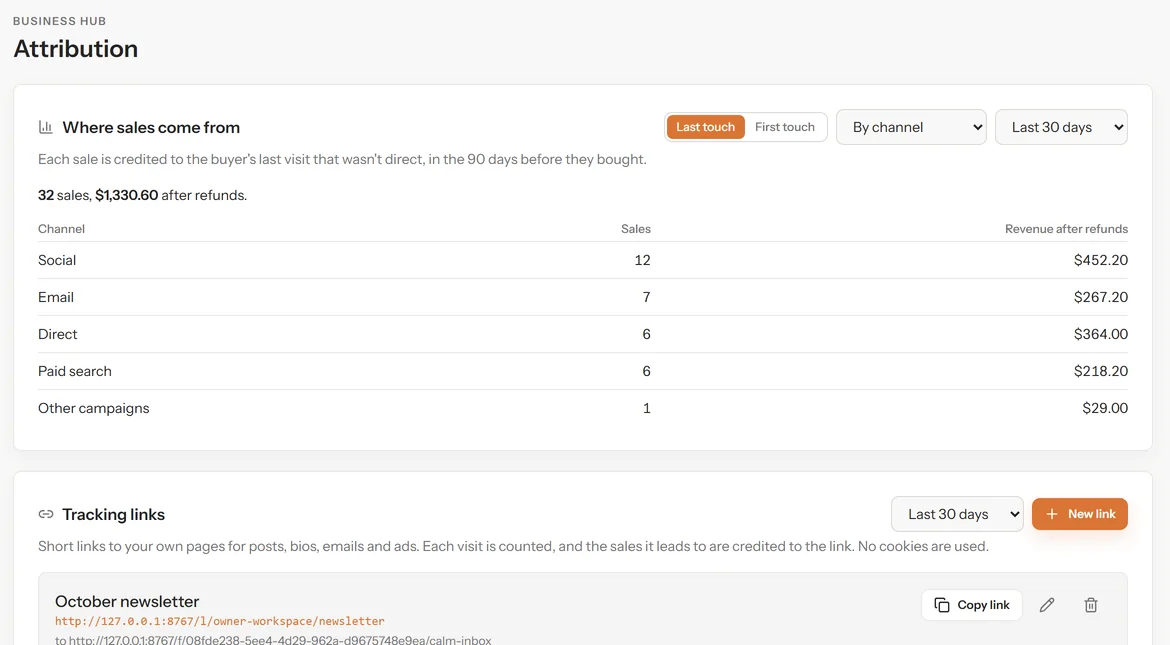Click the Social channel row
The image size is (1170, 645).
tap(583, 260)
